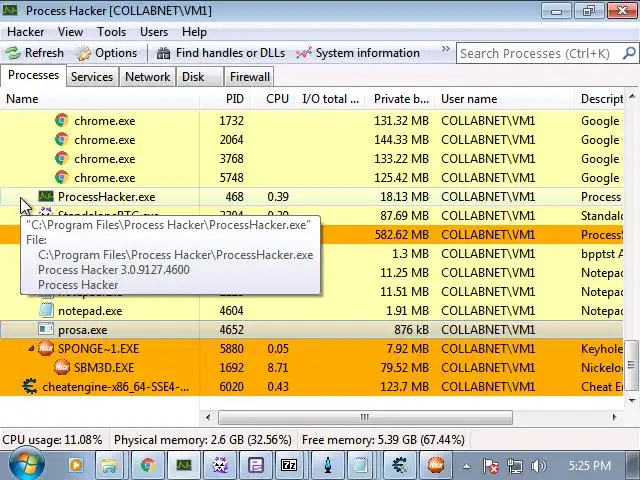Sort by the Name column header
Screen dimensions: 640x480
(x=100, y=99)
